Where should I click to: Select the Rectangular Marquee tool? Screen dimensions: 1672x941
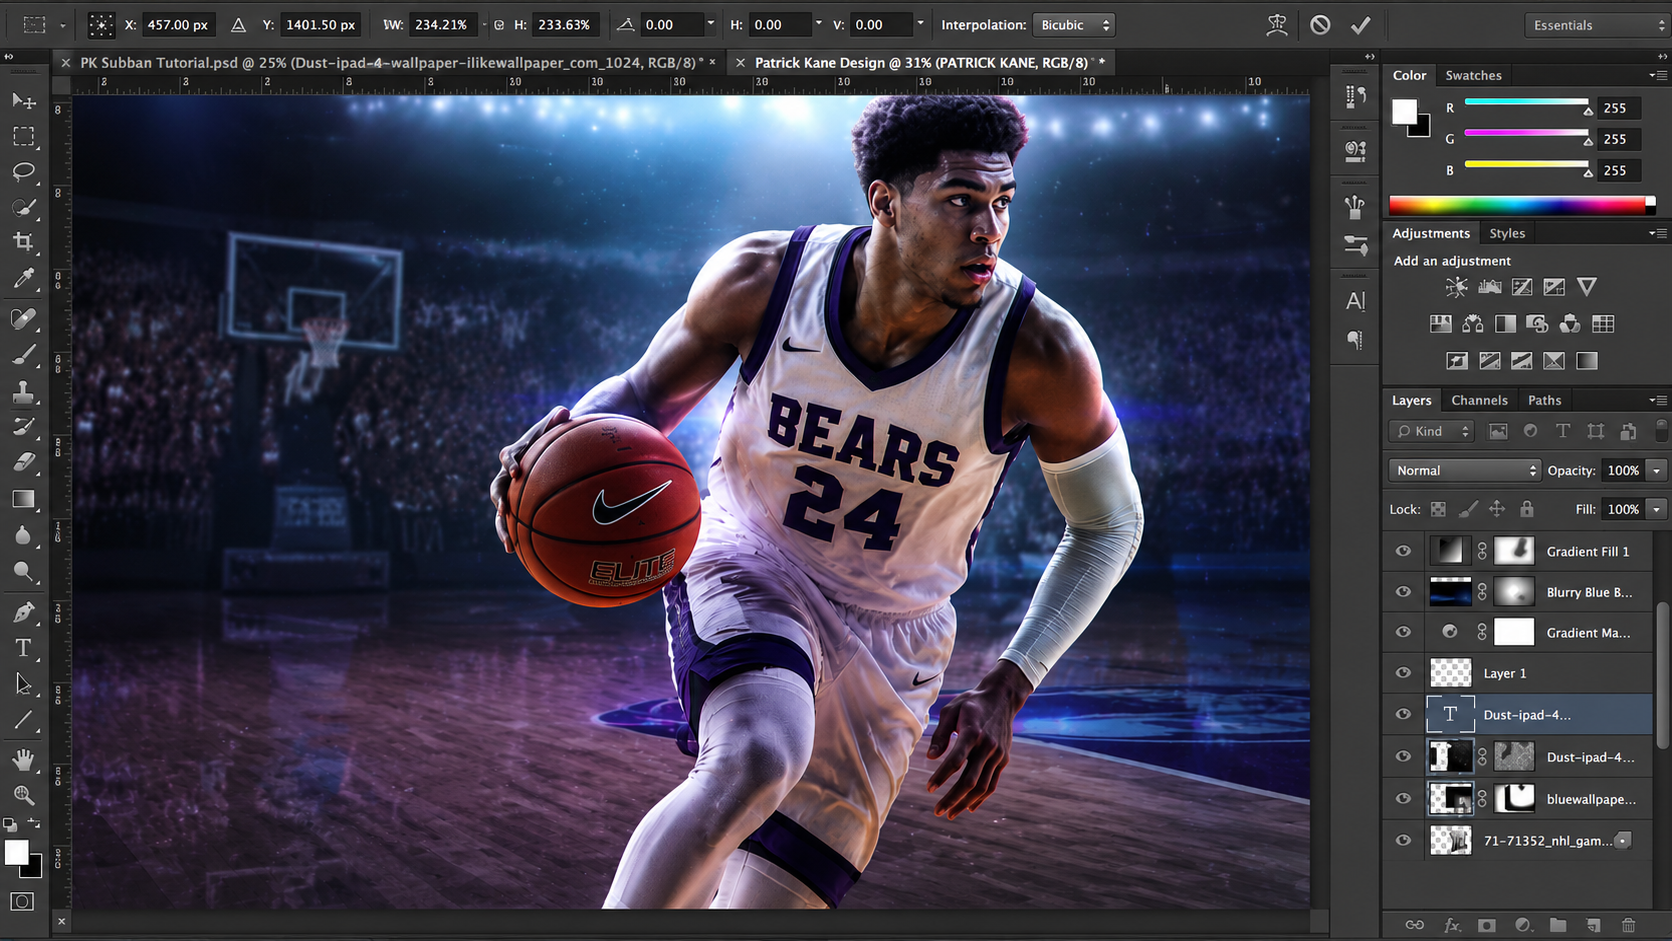(x=24, y=136)
